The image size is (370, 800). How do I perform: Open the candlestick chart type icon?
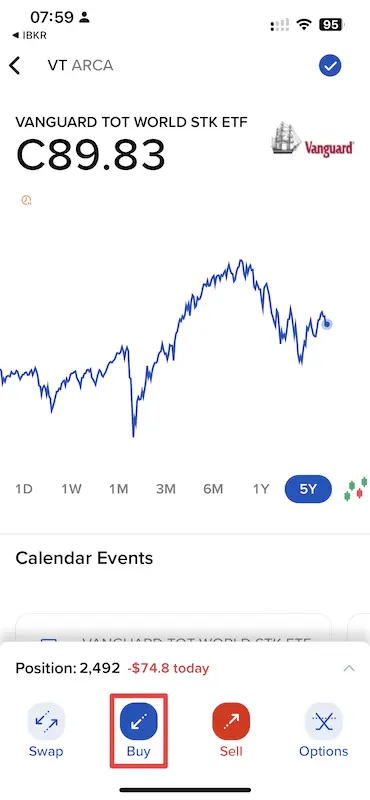click(356, 489)
